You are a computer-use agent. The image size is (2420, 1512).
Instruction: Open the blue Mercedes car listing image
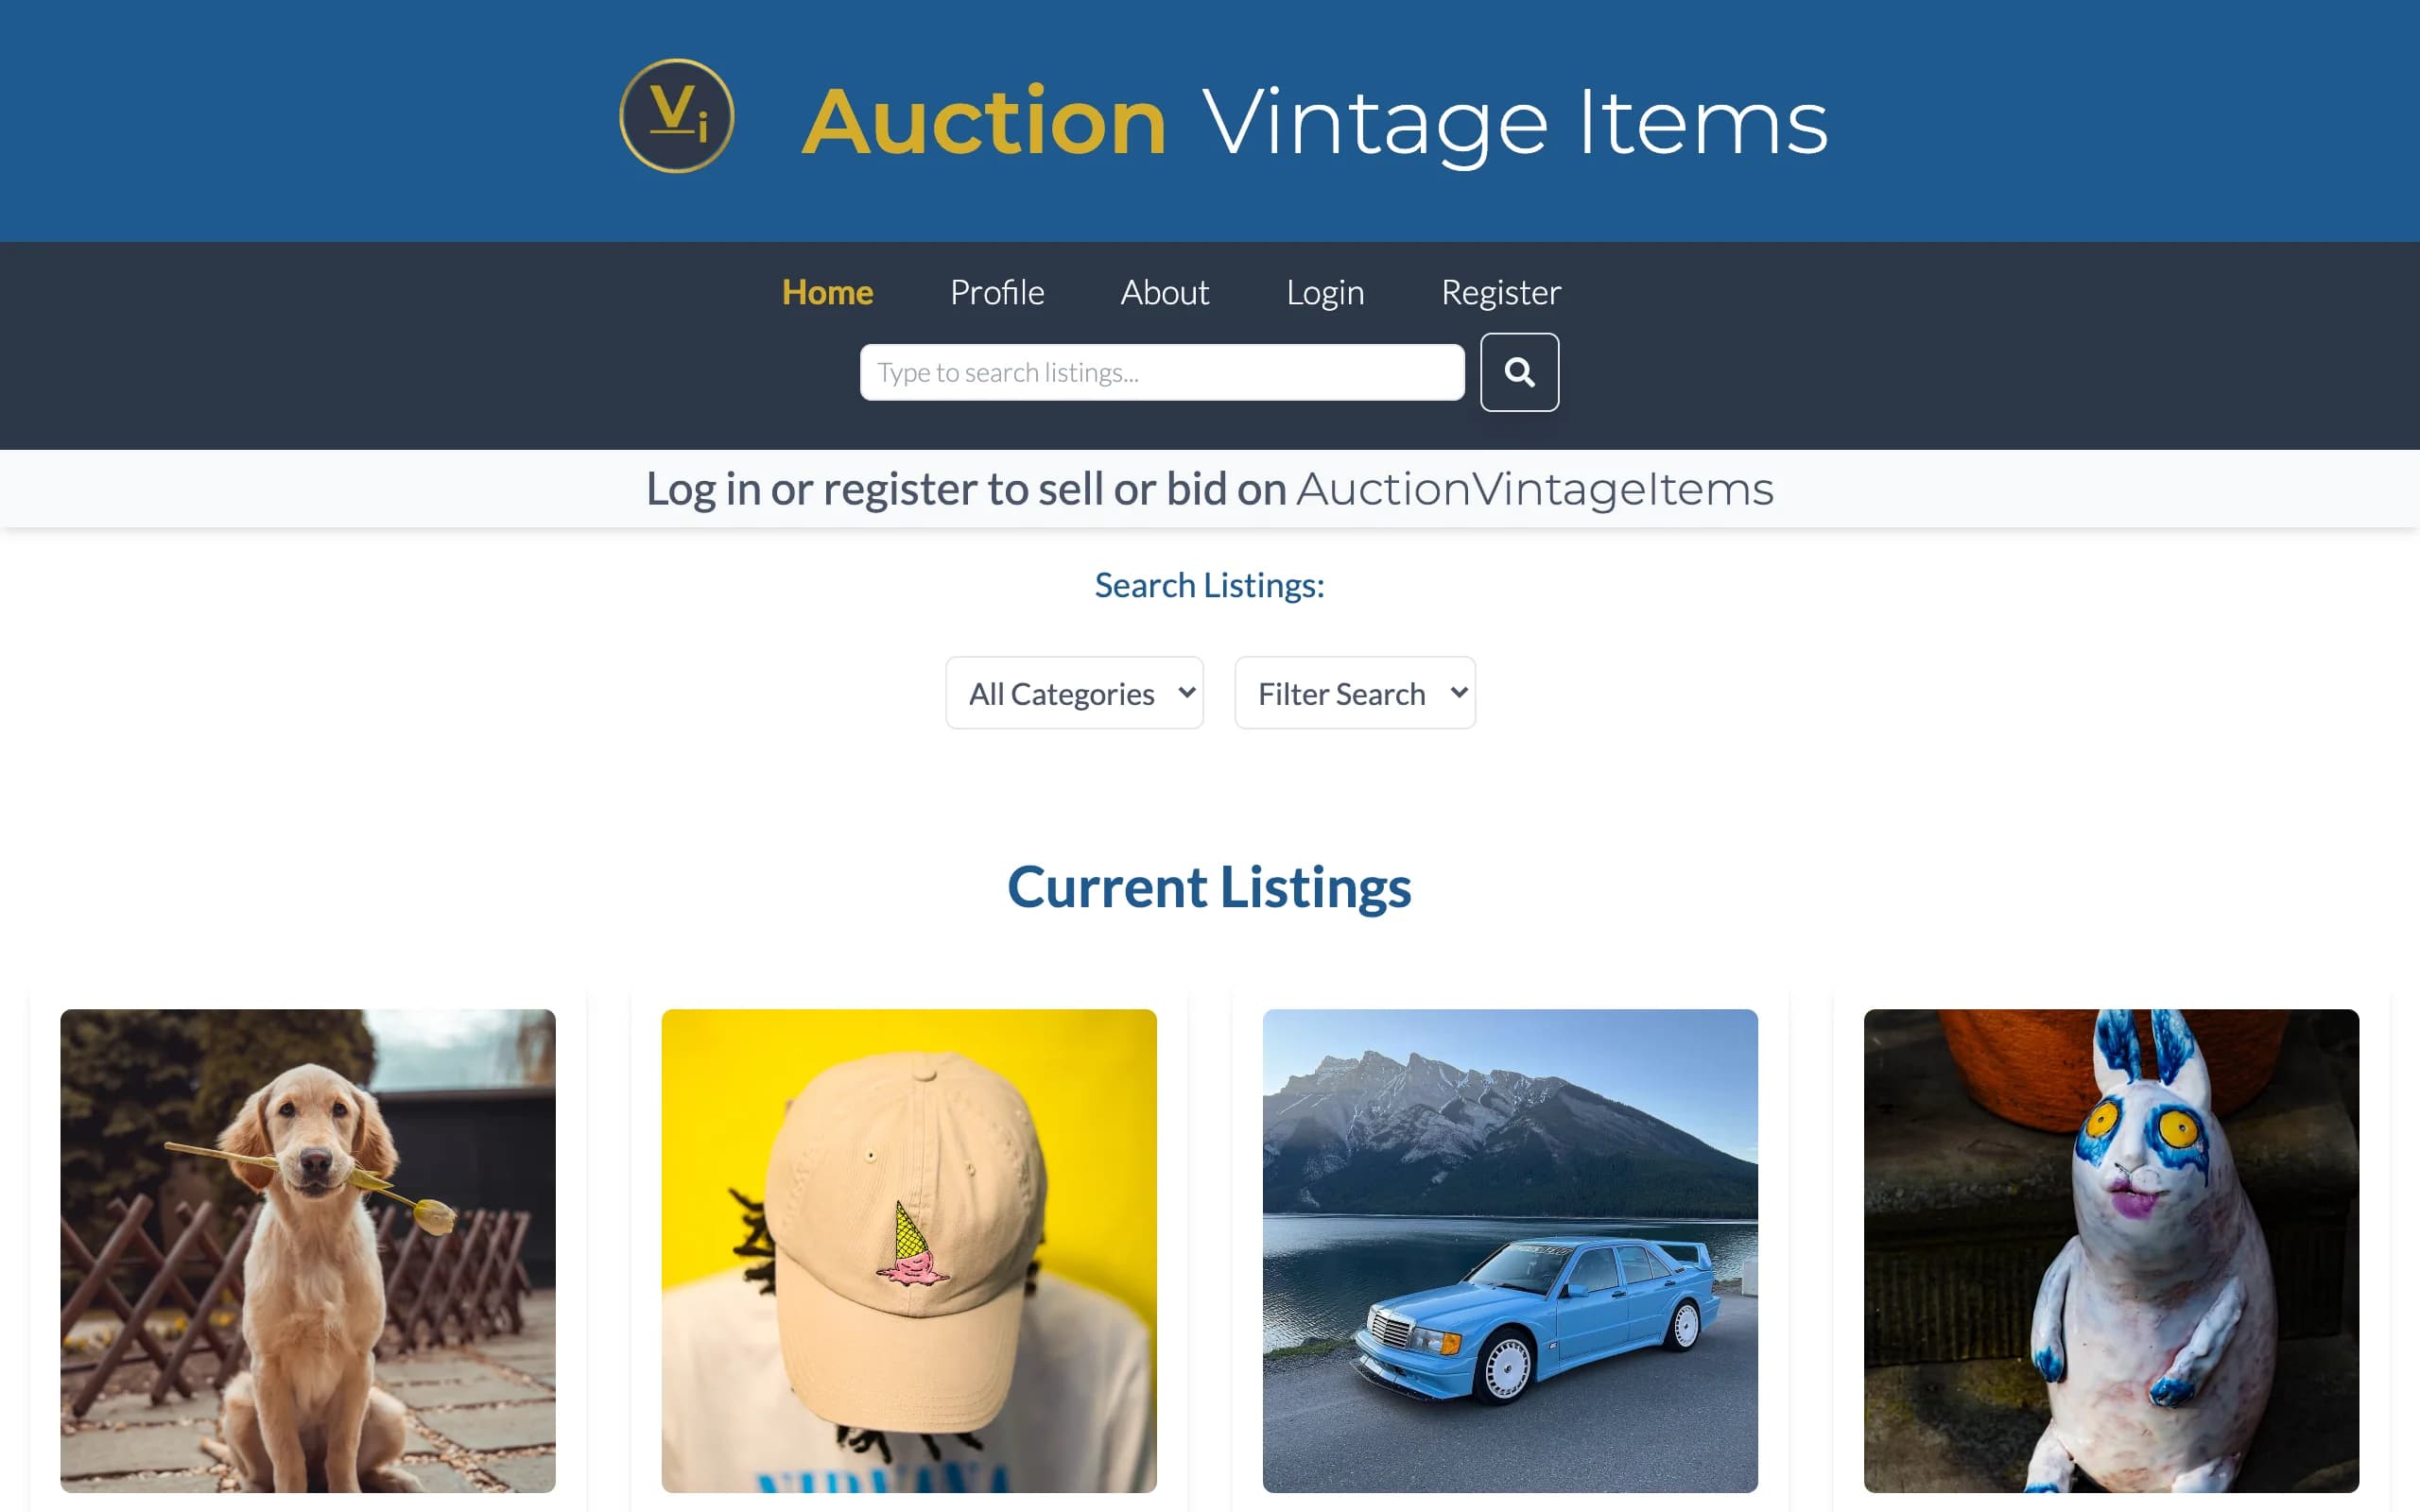1510,1250
